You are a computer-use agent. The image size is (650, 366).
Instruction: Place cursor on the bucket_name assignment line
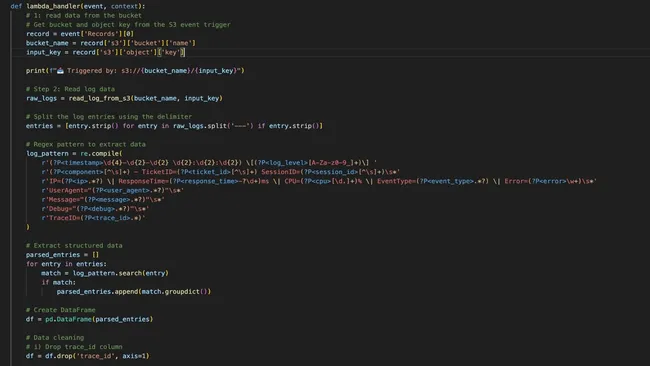[x=111, y=43]
